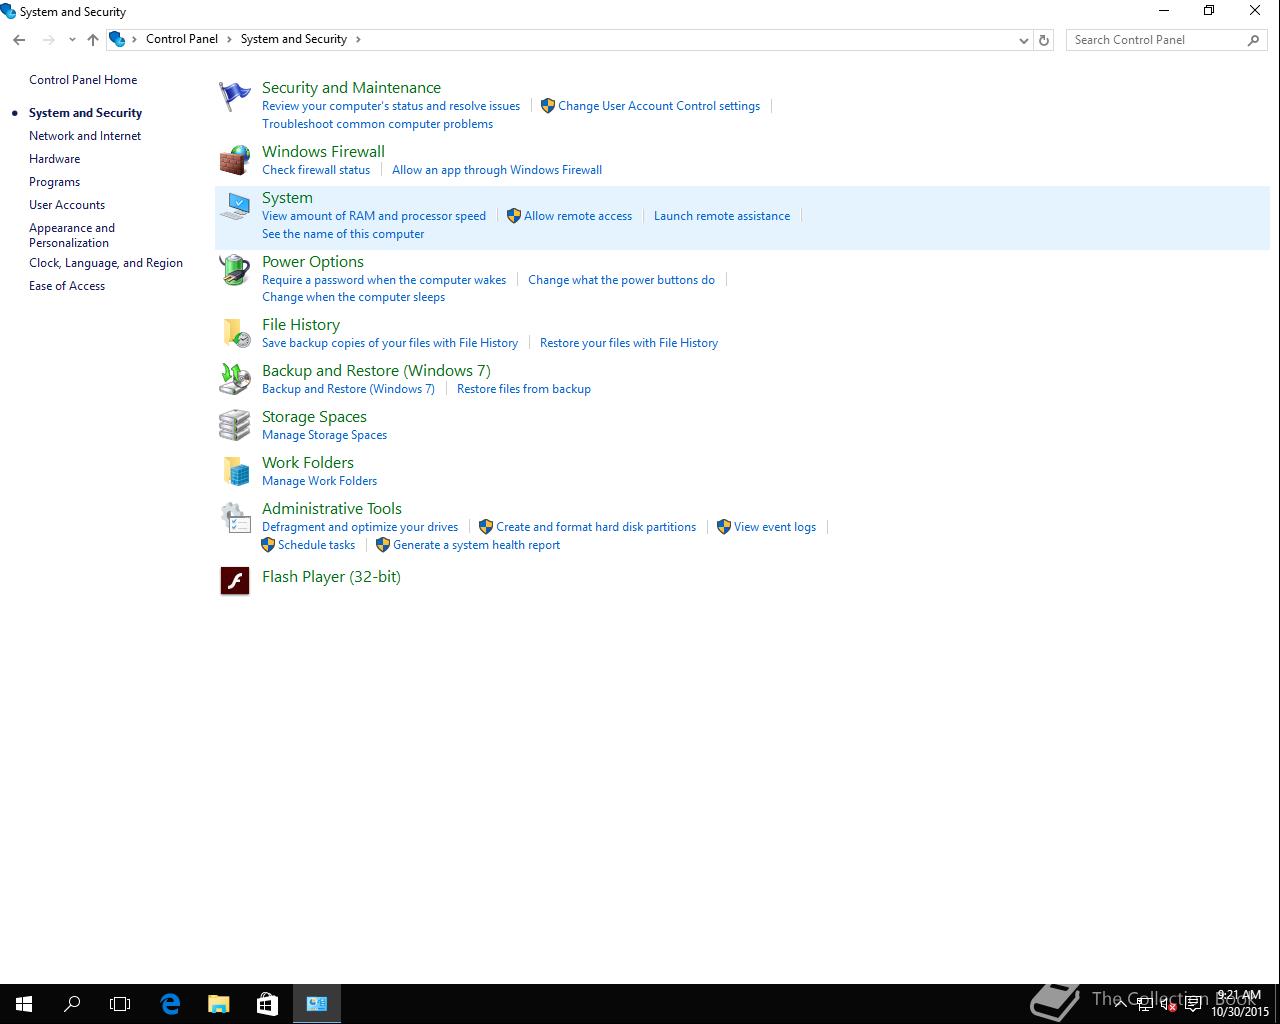This screenshot has width=1280, height=1024.
Task: Click Restore files from backup link
Action: click(524, 389)
